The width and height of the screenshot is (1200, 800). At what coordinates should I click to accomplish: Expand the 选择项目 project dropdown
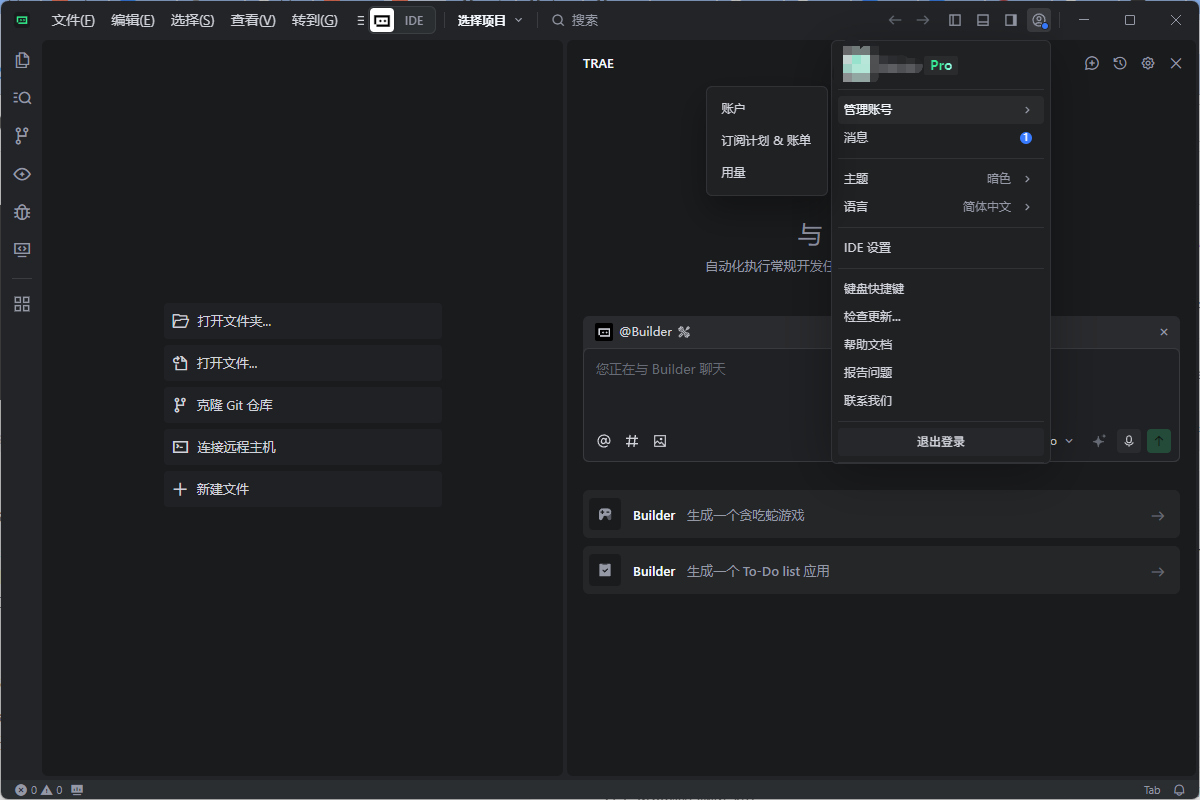coord(490,20)
